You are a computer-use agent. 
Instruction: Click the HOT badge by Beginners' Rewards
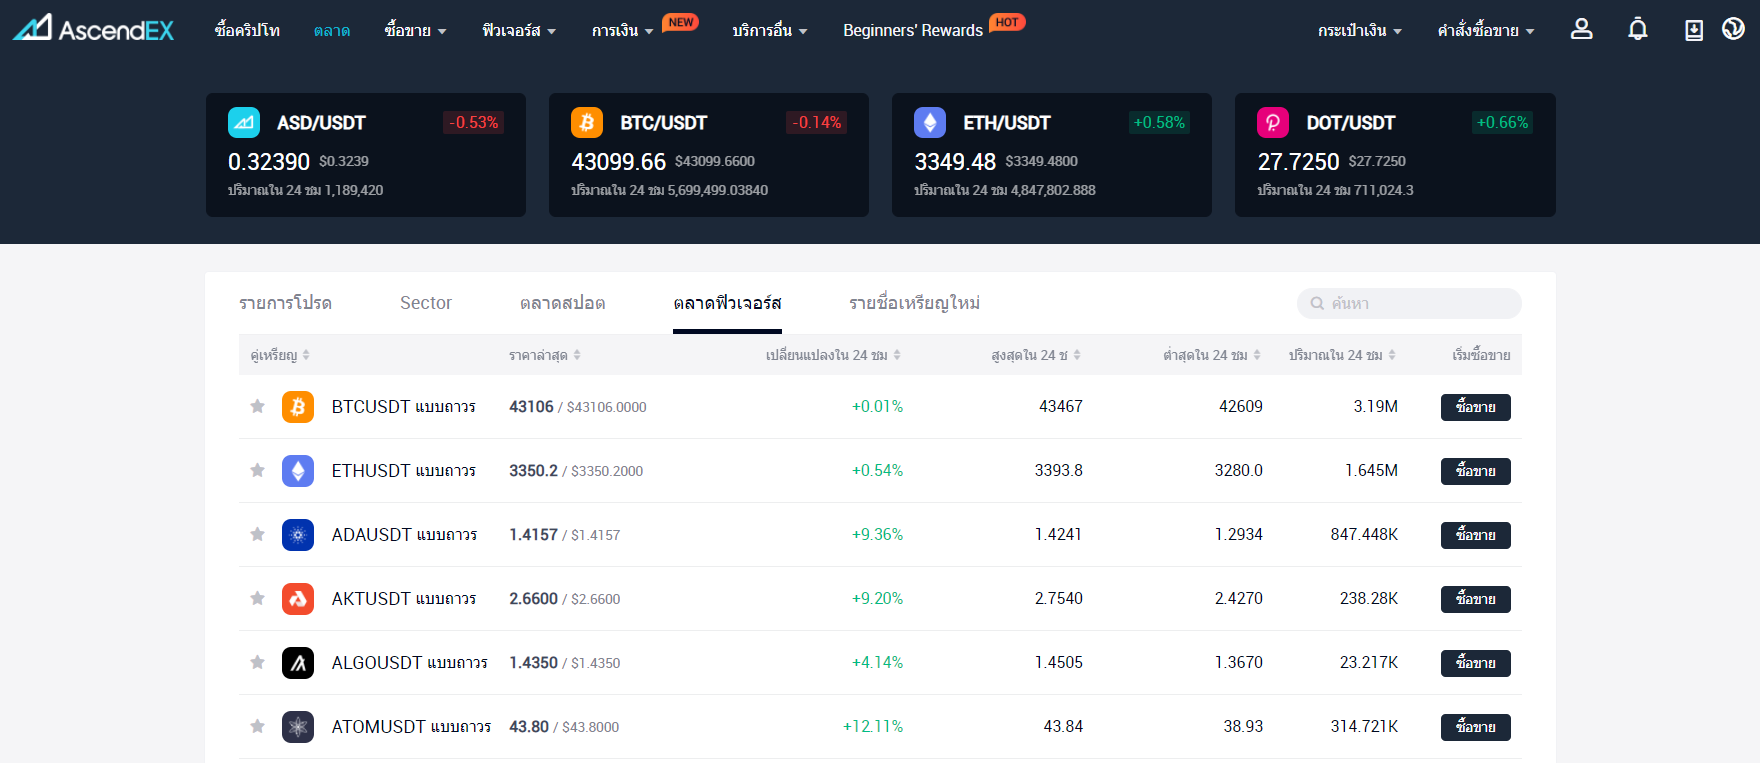[1007, 22]
